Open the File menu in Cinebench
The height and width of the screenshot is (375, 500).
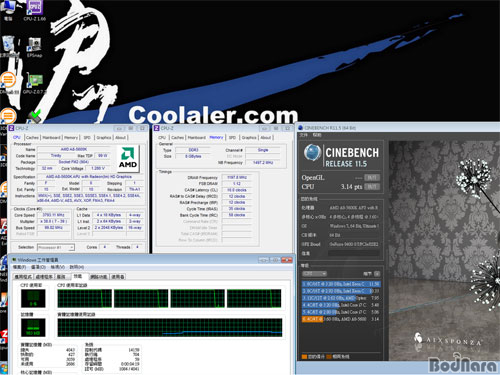[303, 135]
